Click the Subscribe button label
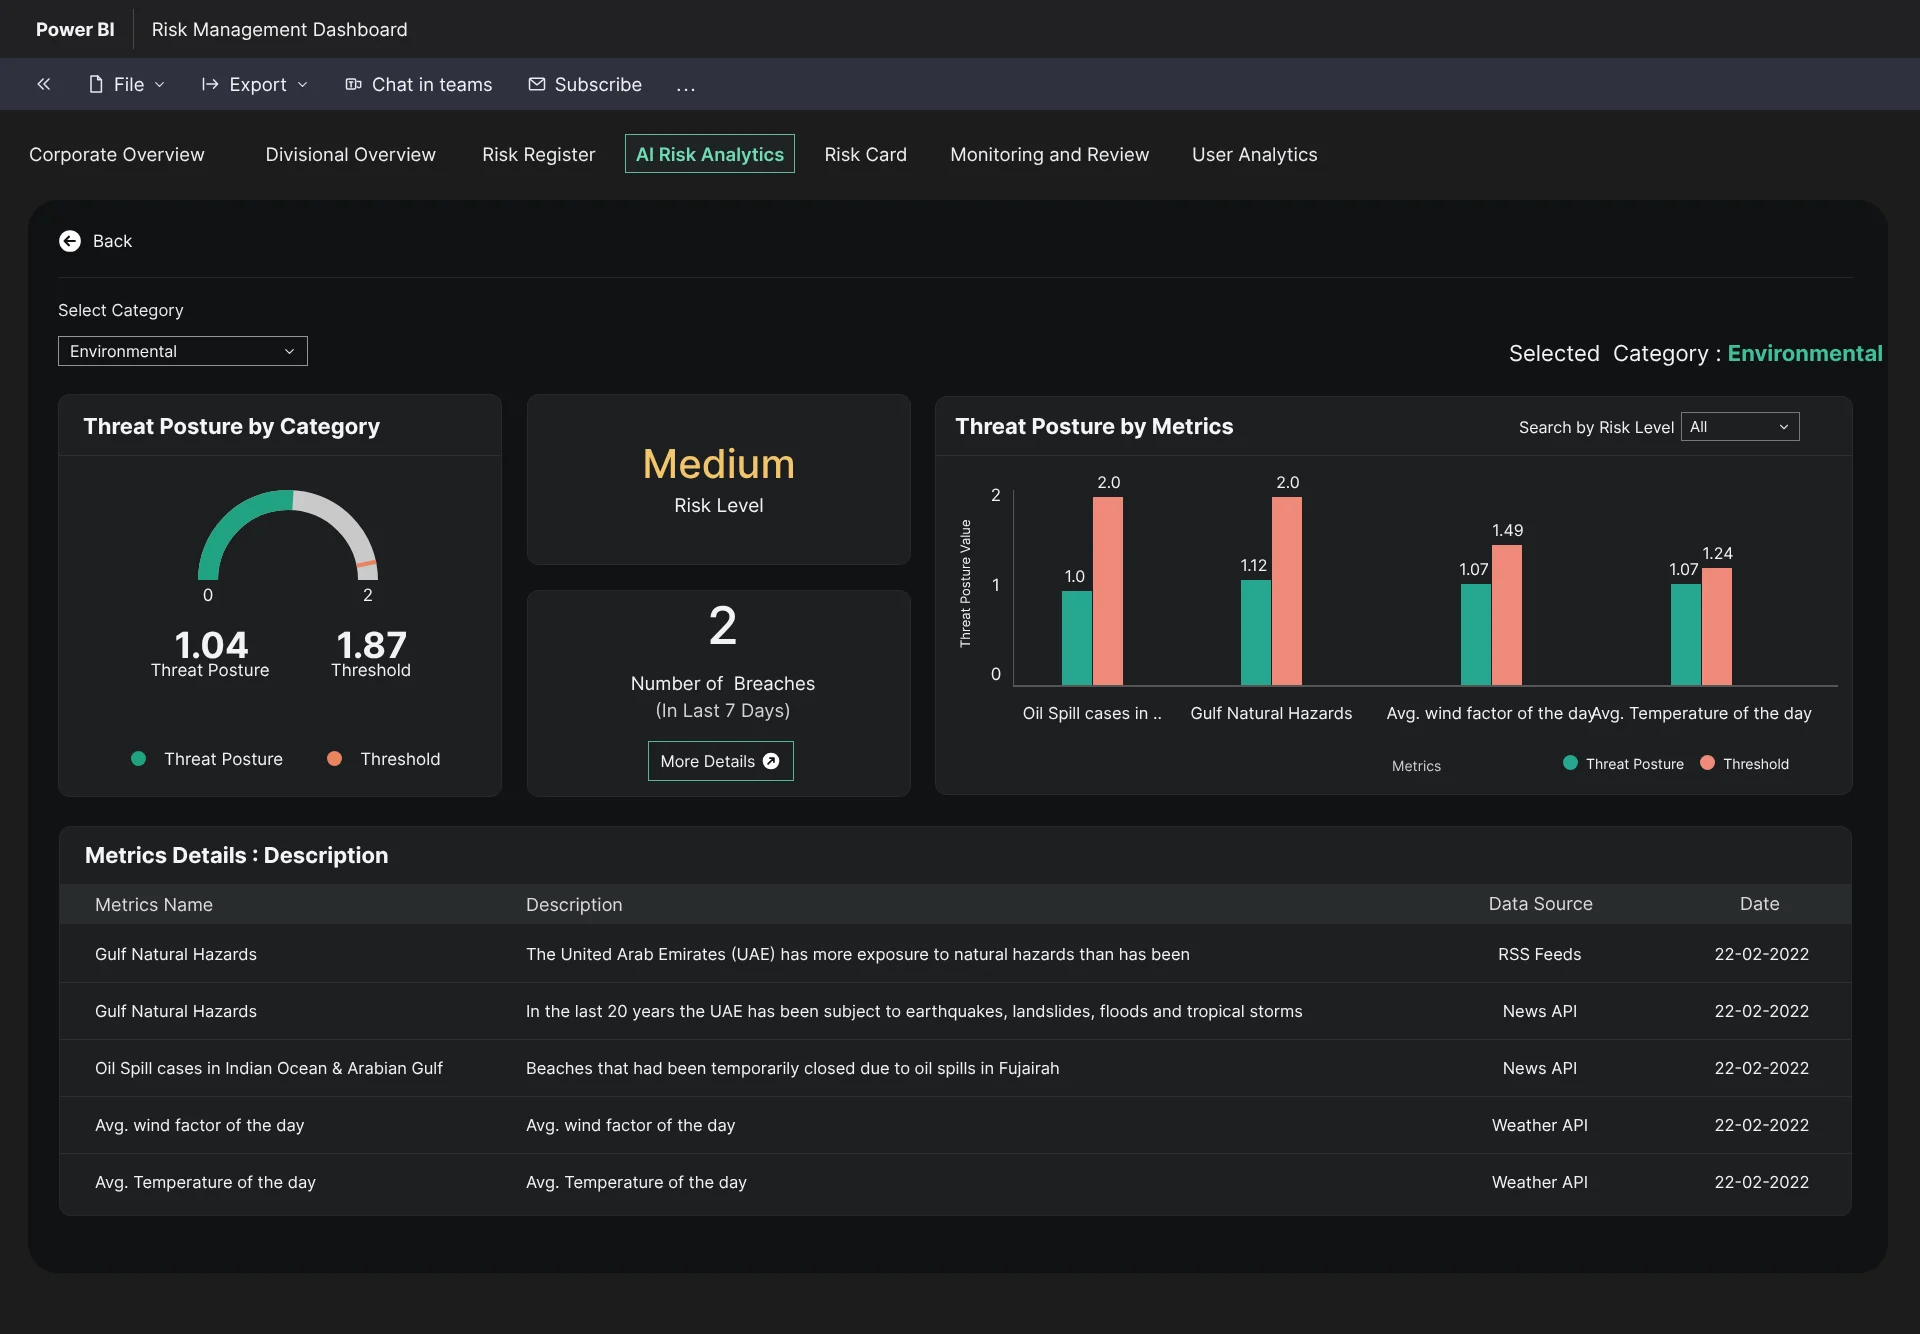 click(x=598, y=84)
